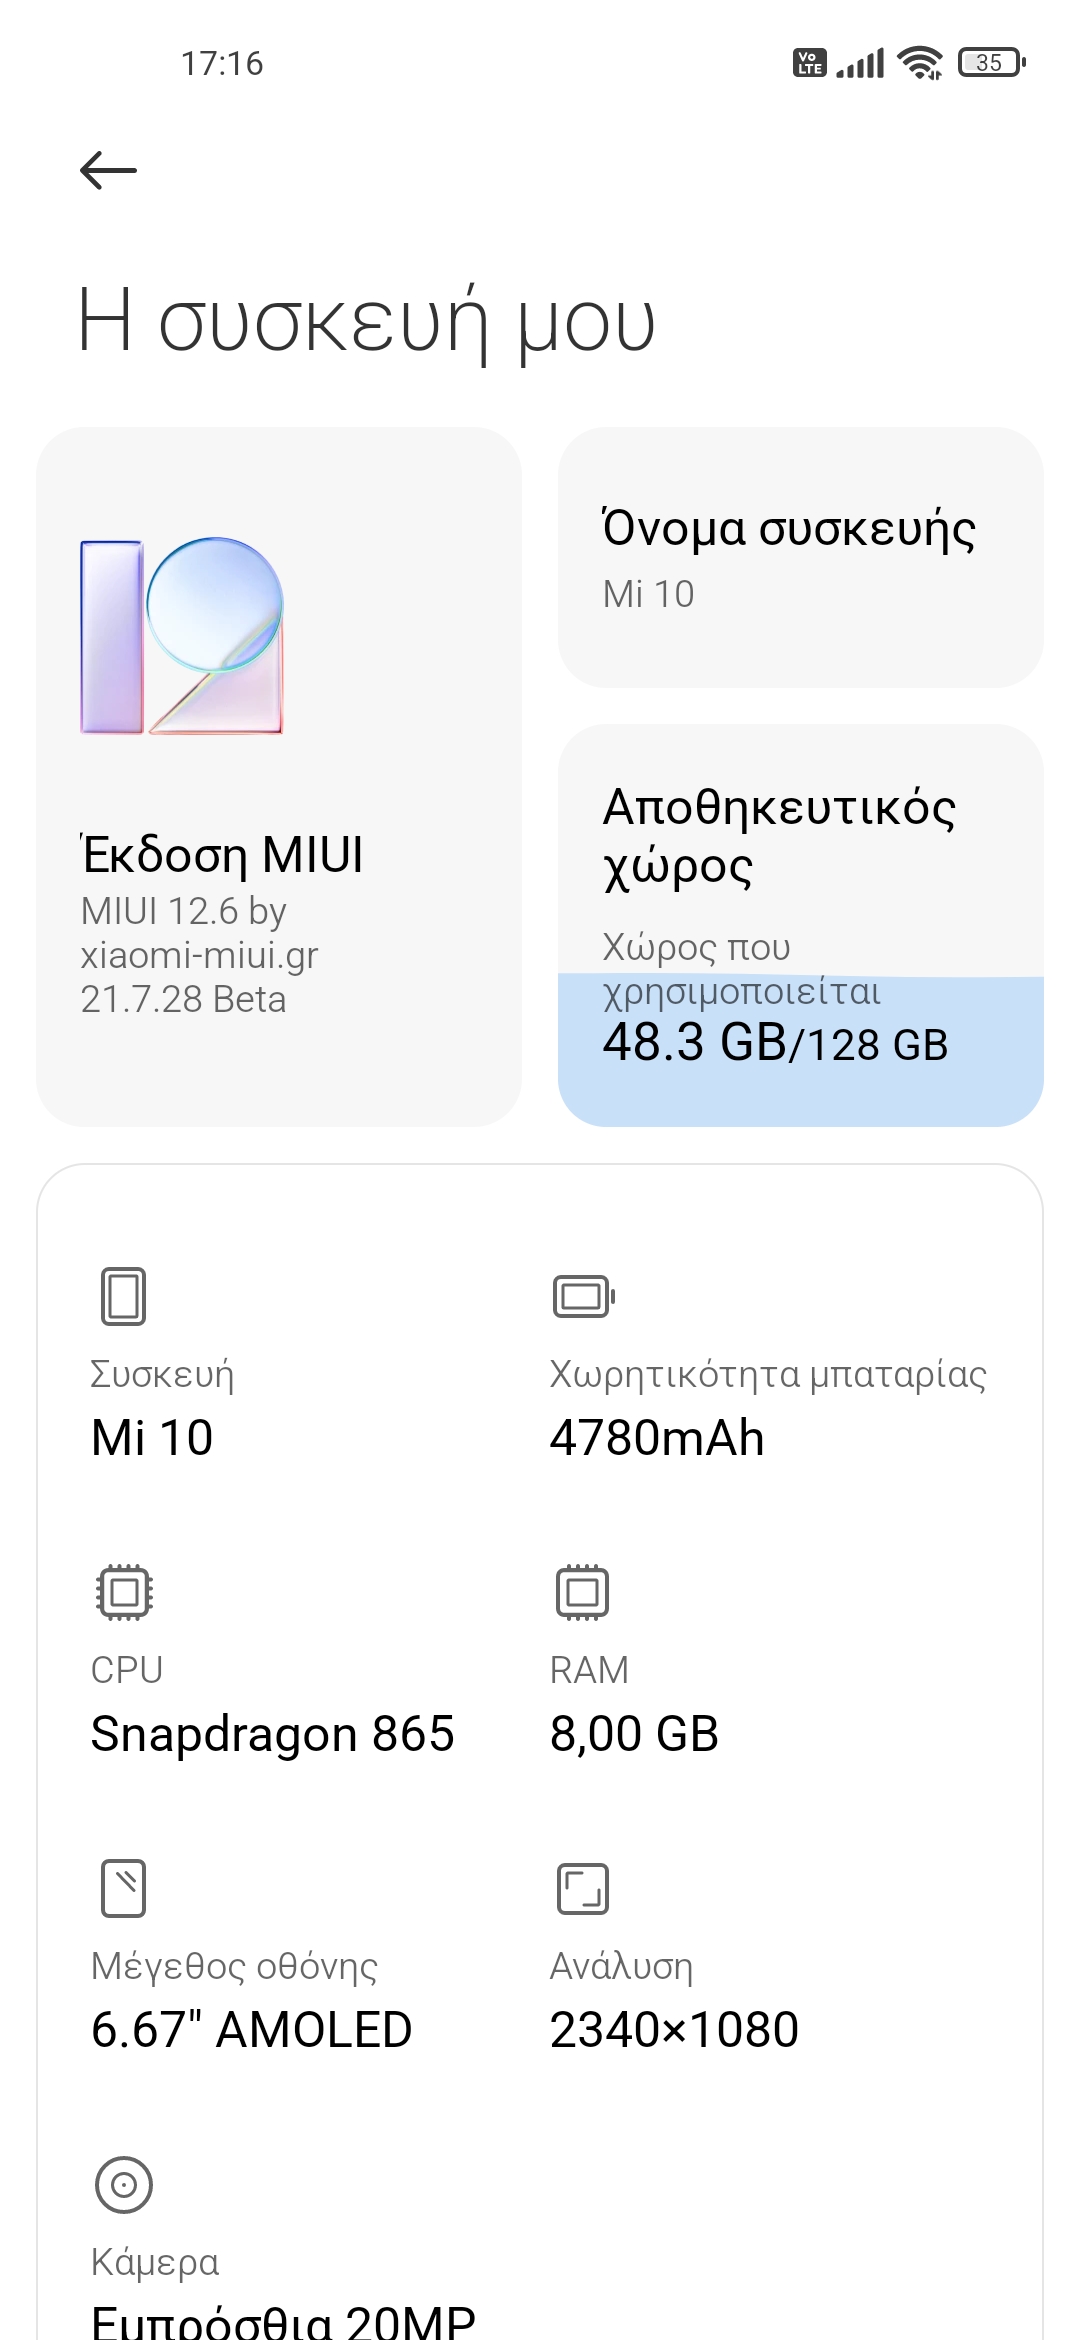Tap the battery capacity icon
The height and width of the screenshot is (2340, 1080).
[x=583, y=1296]
